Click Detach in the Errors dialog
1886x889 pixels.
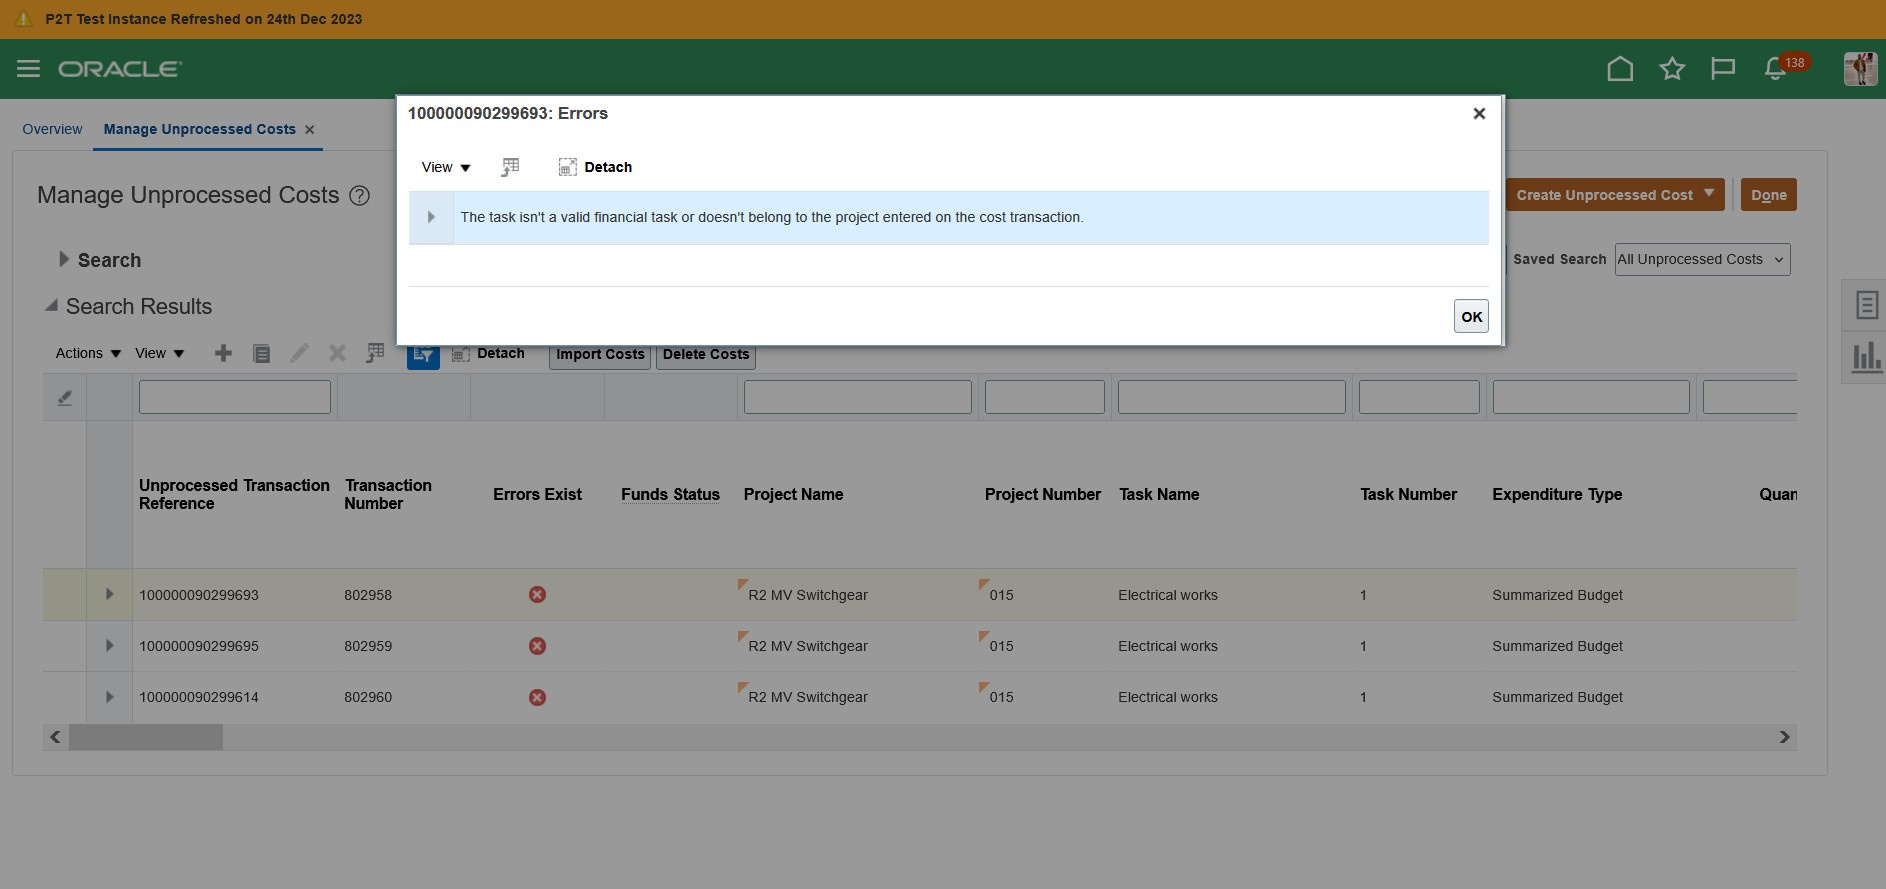click(595, 167)
